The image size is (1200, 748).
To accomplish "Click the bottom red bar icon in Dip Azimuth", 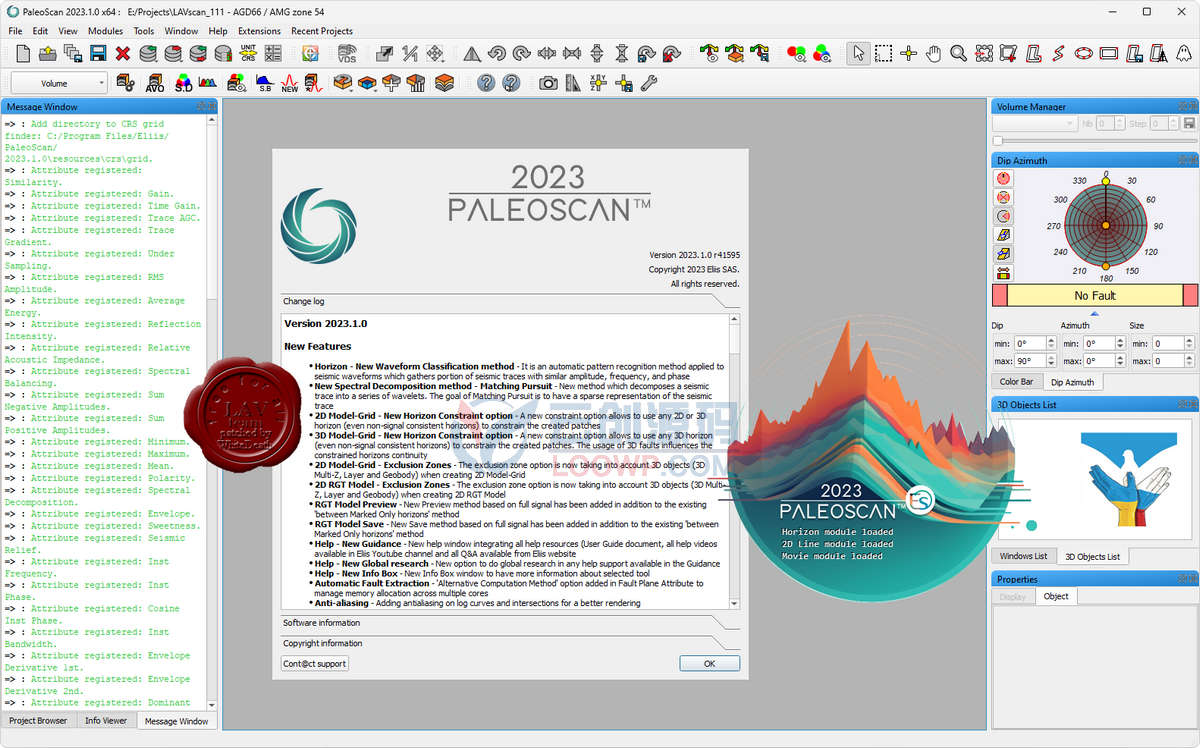I will (x=1003, y=273).
